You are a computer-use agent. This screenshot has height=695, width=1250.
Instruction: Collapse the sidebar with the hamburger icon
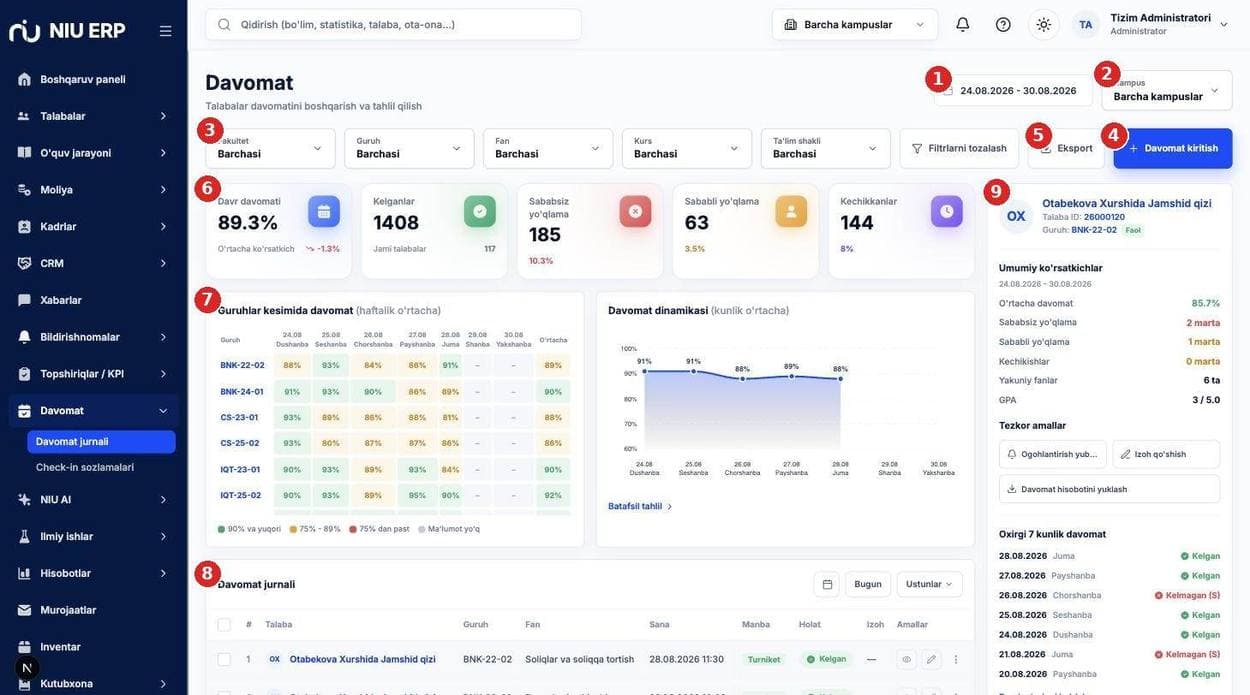coord(165,31)
